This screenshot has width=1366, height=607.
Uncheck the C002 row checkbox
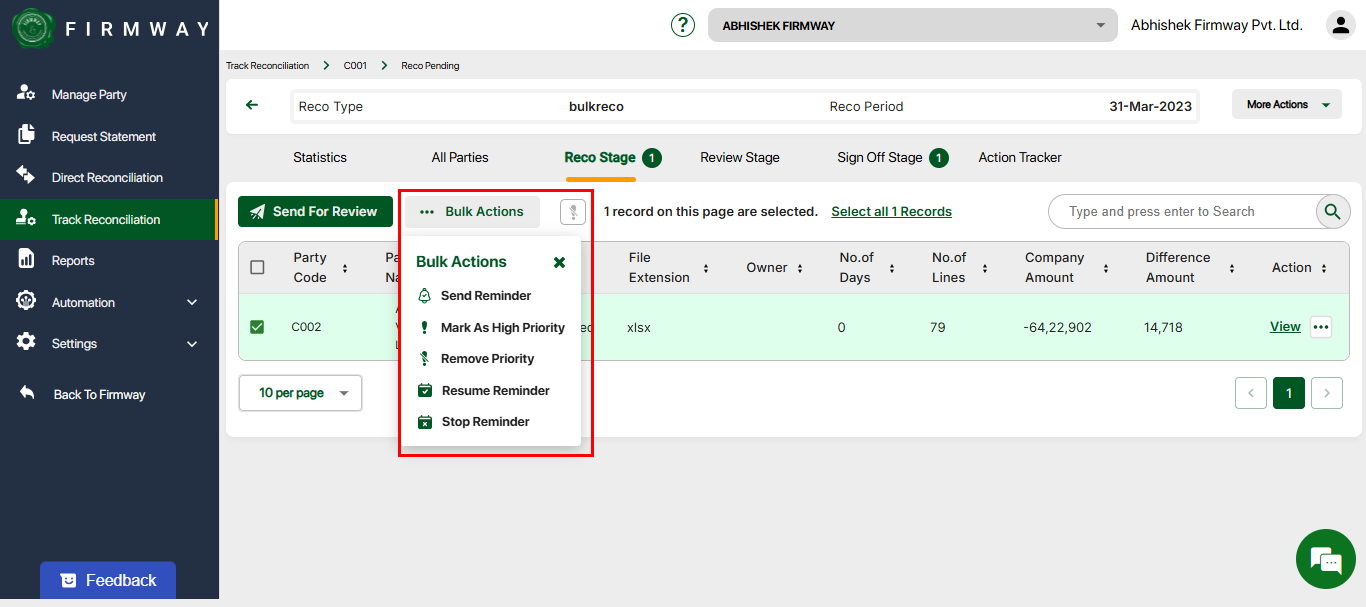point(257,327)
